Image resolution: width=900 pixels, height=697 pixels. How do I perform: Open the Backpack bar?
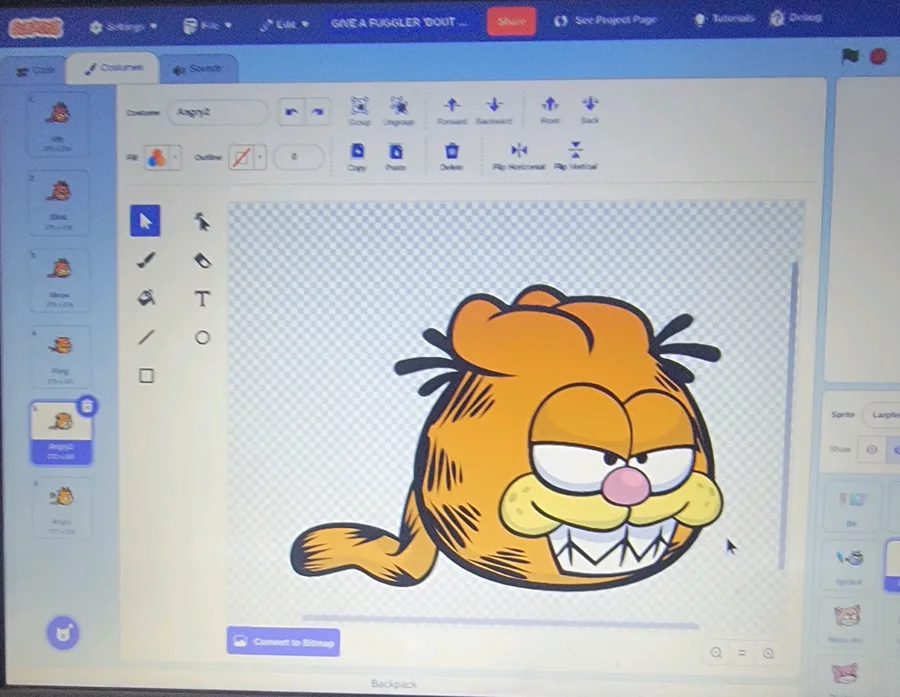[394, 684]
